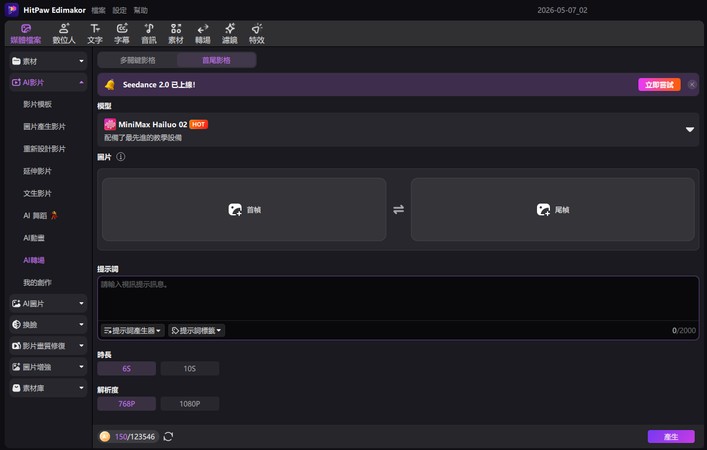Viewport: 707px width, 450px height.
Task: Expand the 圖片增強 image enhance section
Action: coord(48,367)
